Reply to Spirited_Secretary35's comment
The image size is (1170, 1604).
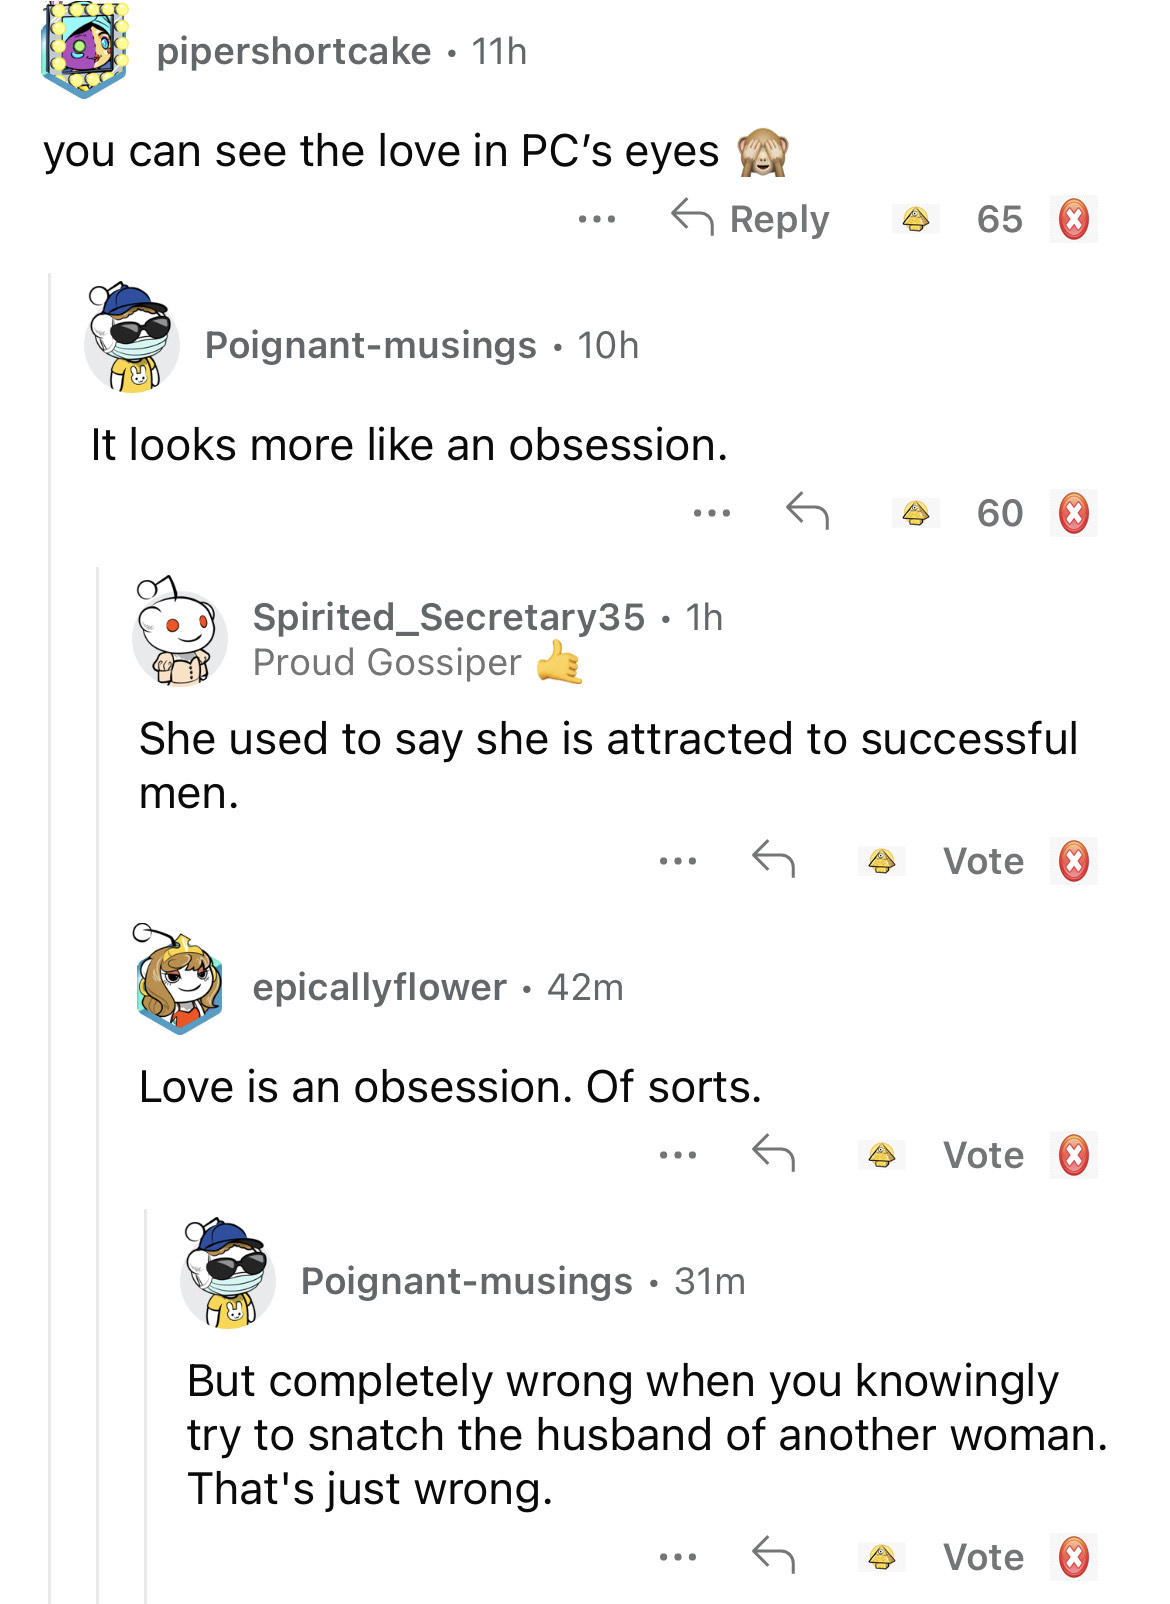point(773,859)
